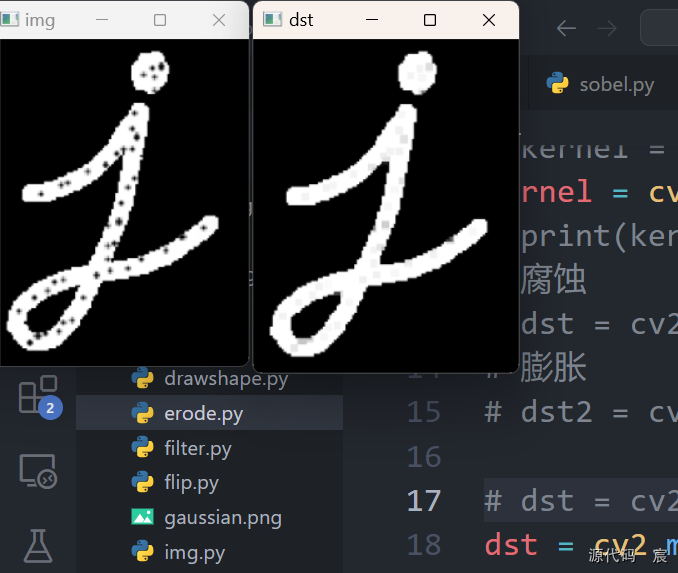Click the commented dst2 code line
This screenshot has height=573, width=678.
(581, 412)
